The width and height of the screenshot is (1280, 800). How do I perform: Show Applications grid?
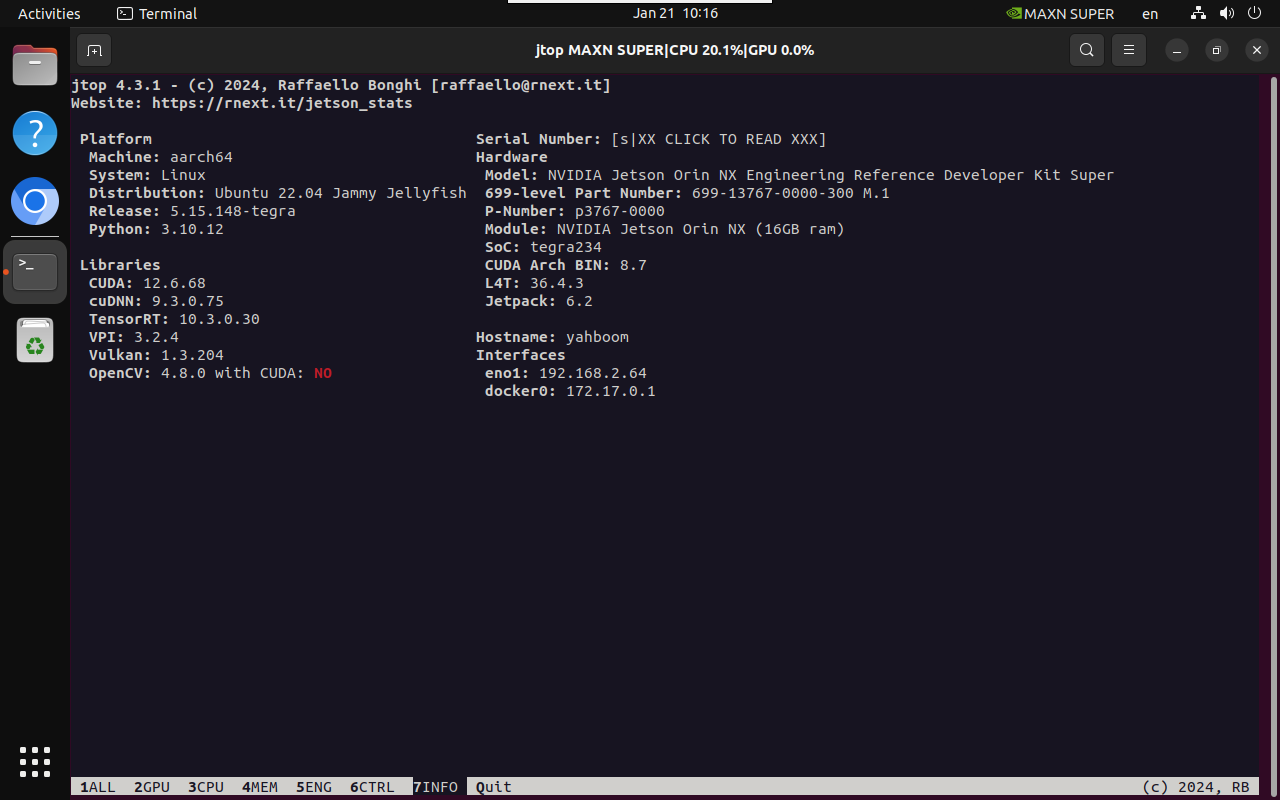pos(35,761)
